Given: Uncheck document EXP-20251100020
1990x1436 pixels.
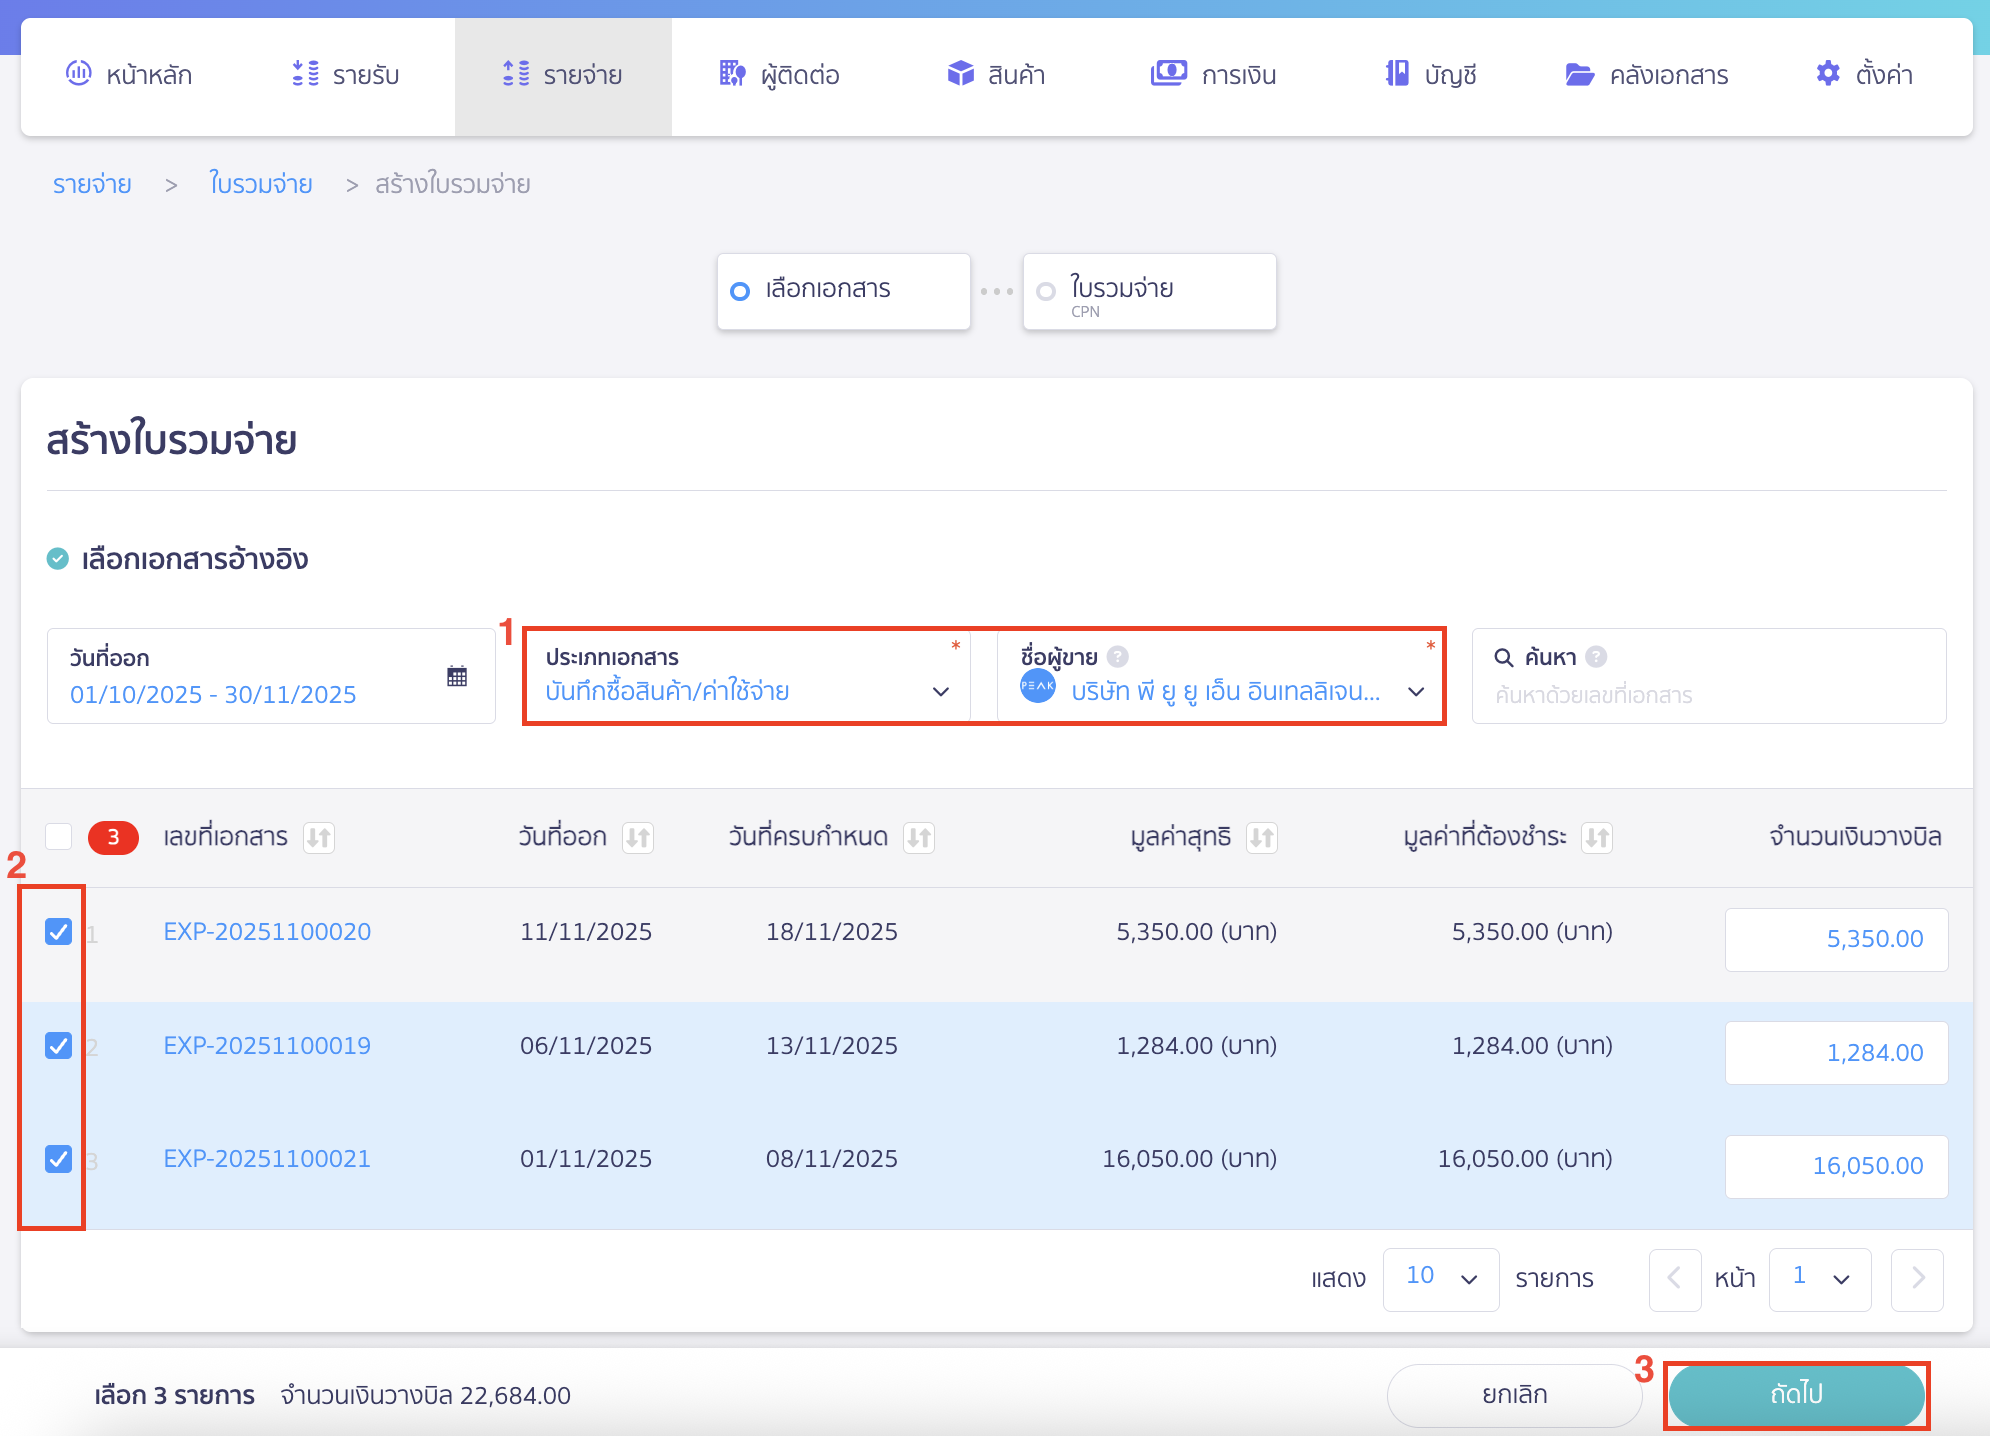Looking at the screenshot, I should coord(58,931).
